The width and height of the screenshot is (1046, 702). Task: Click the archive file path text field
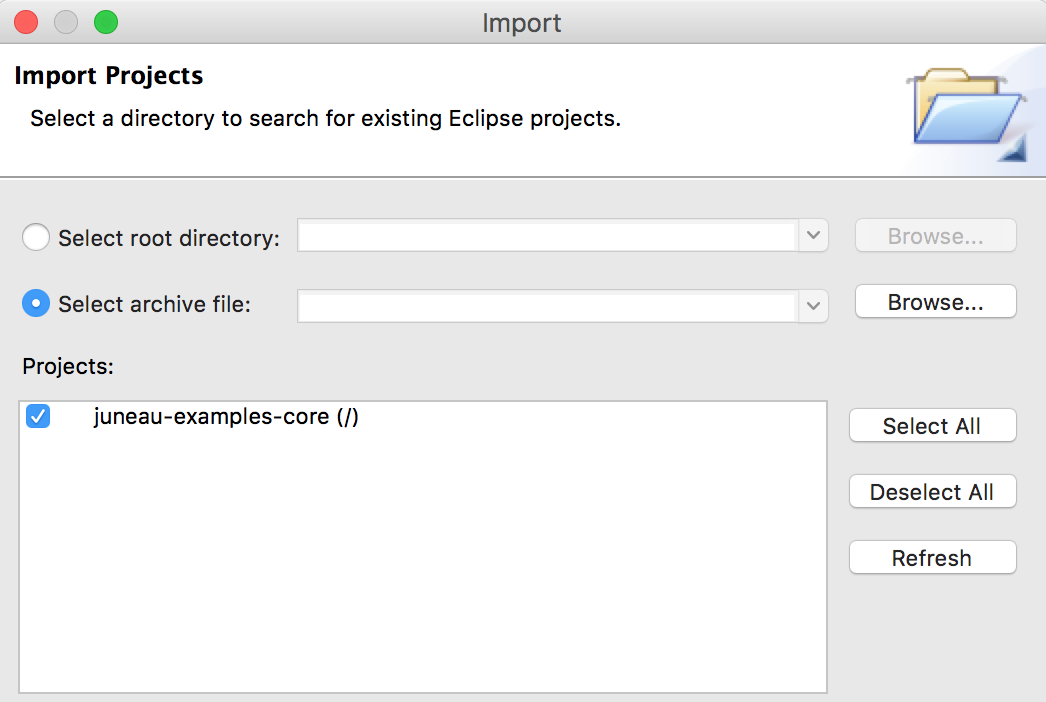click(547, 306)
